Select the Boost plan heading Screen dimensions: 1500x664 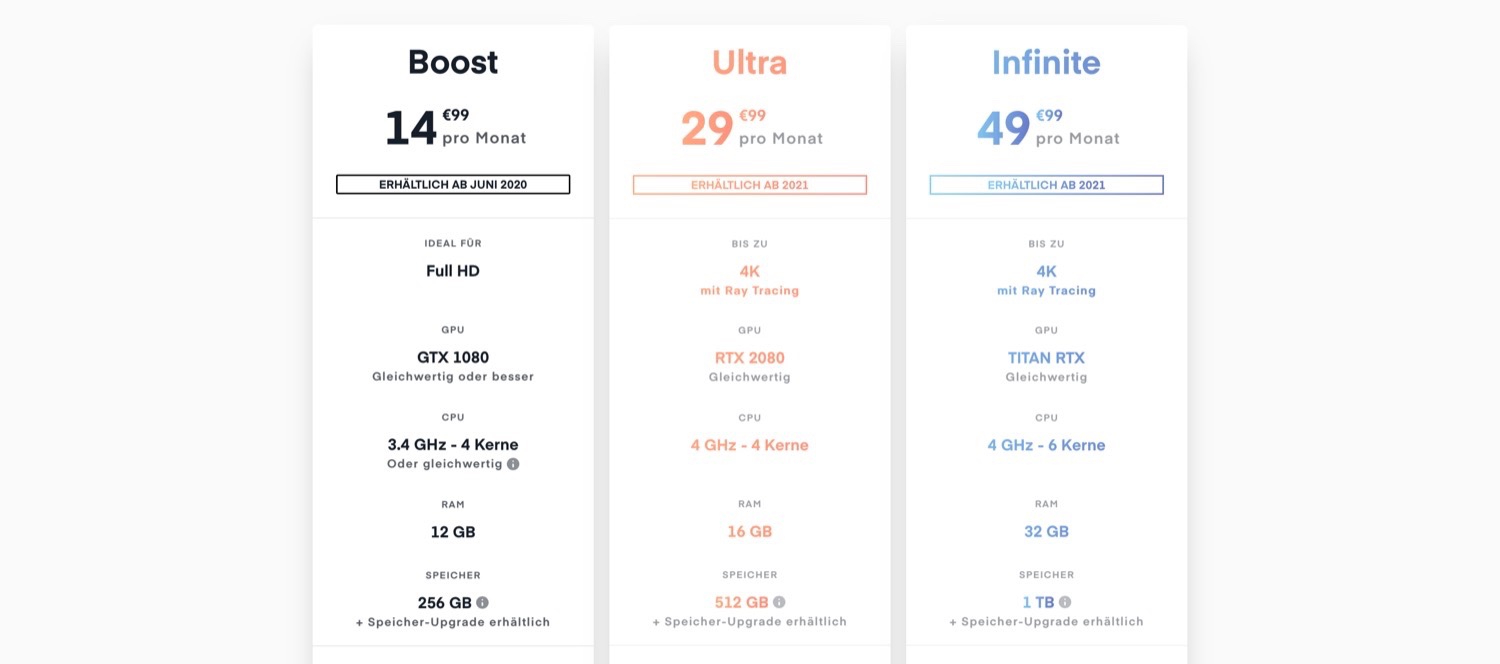(x=453, y=62)
